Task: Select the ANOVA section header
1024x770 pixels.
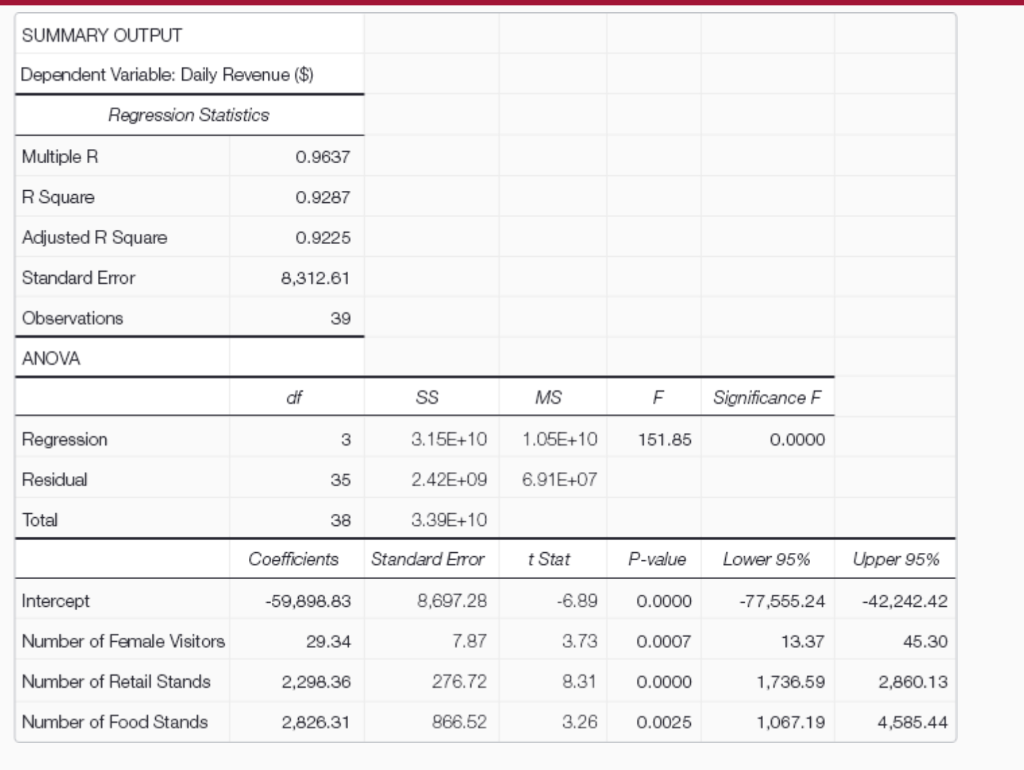Action: (x=48, y=357)
